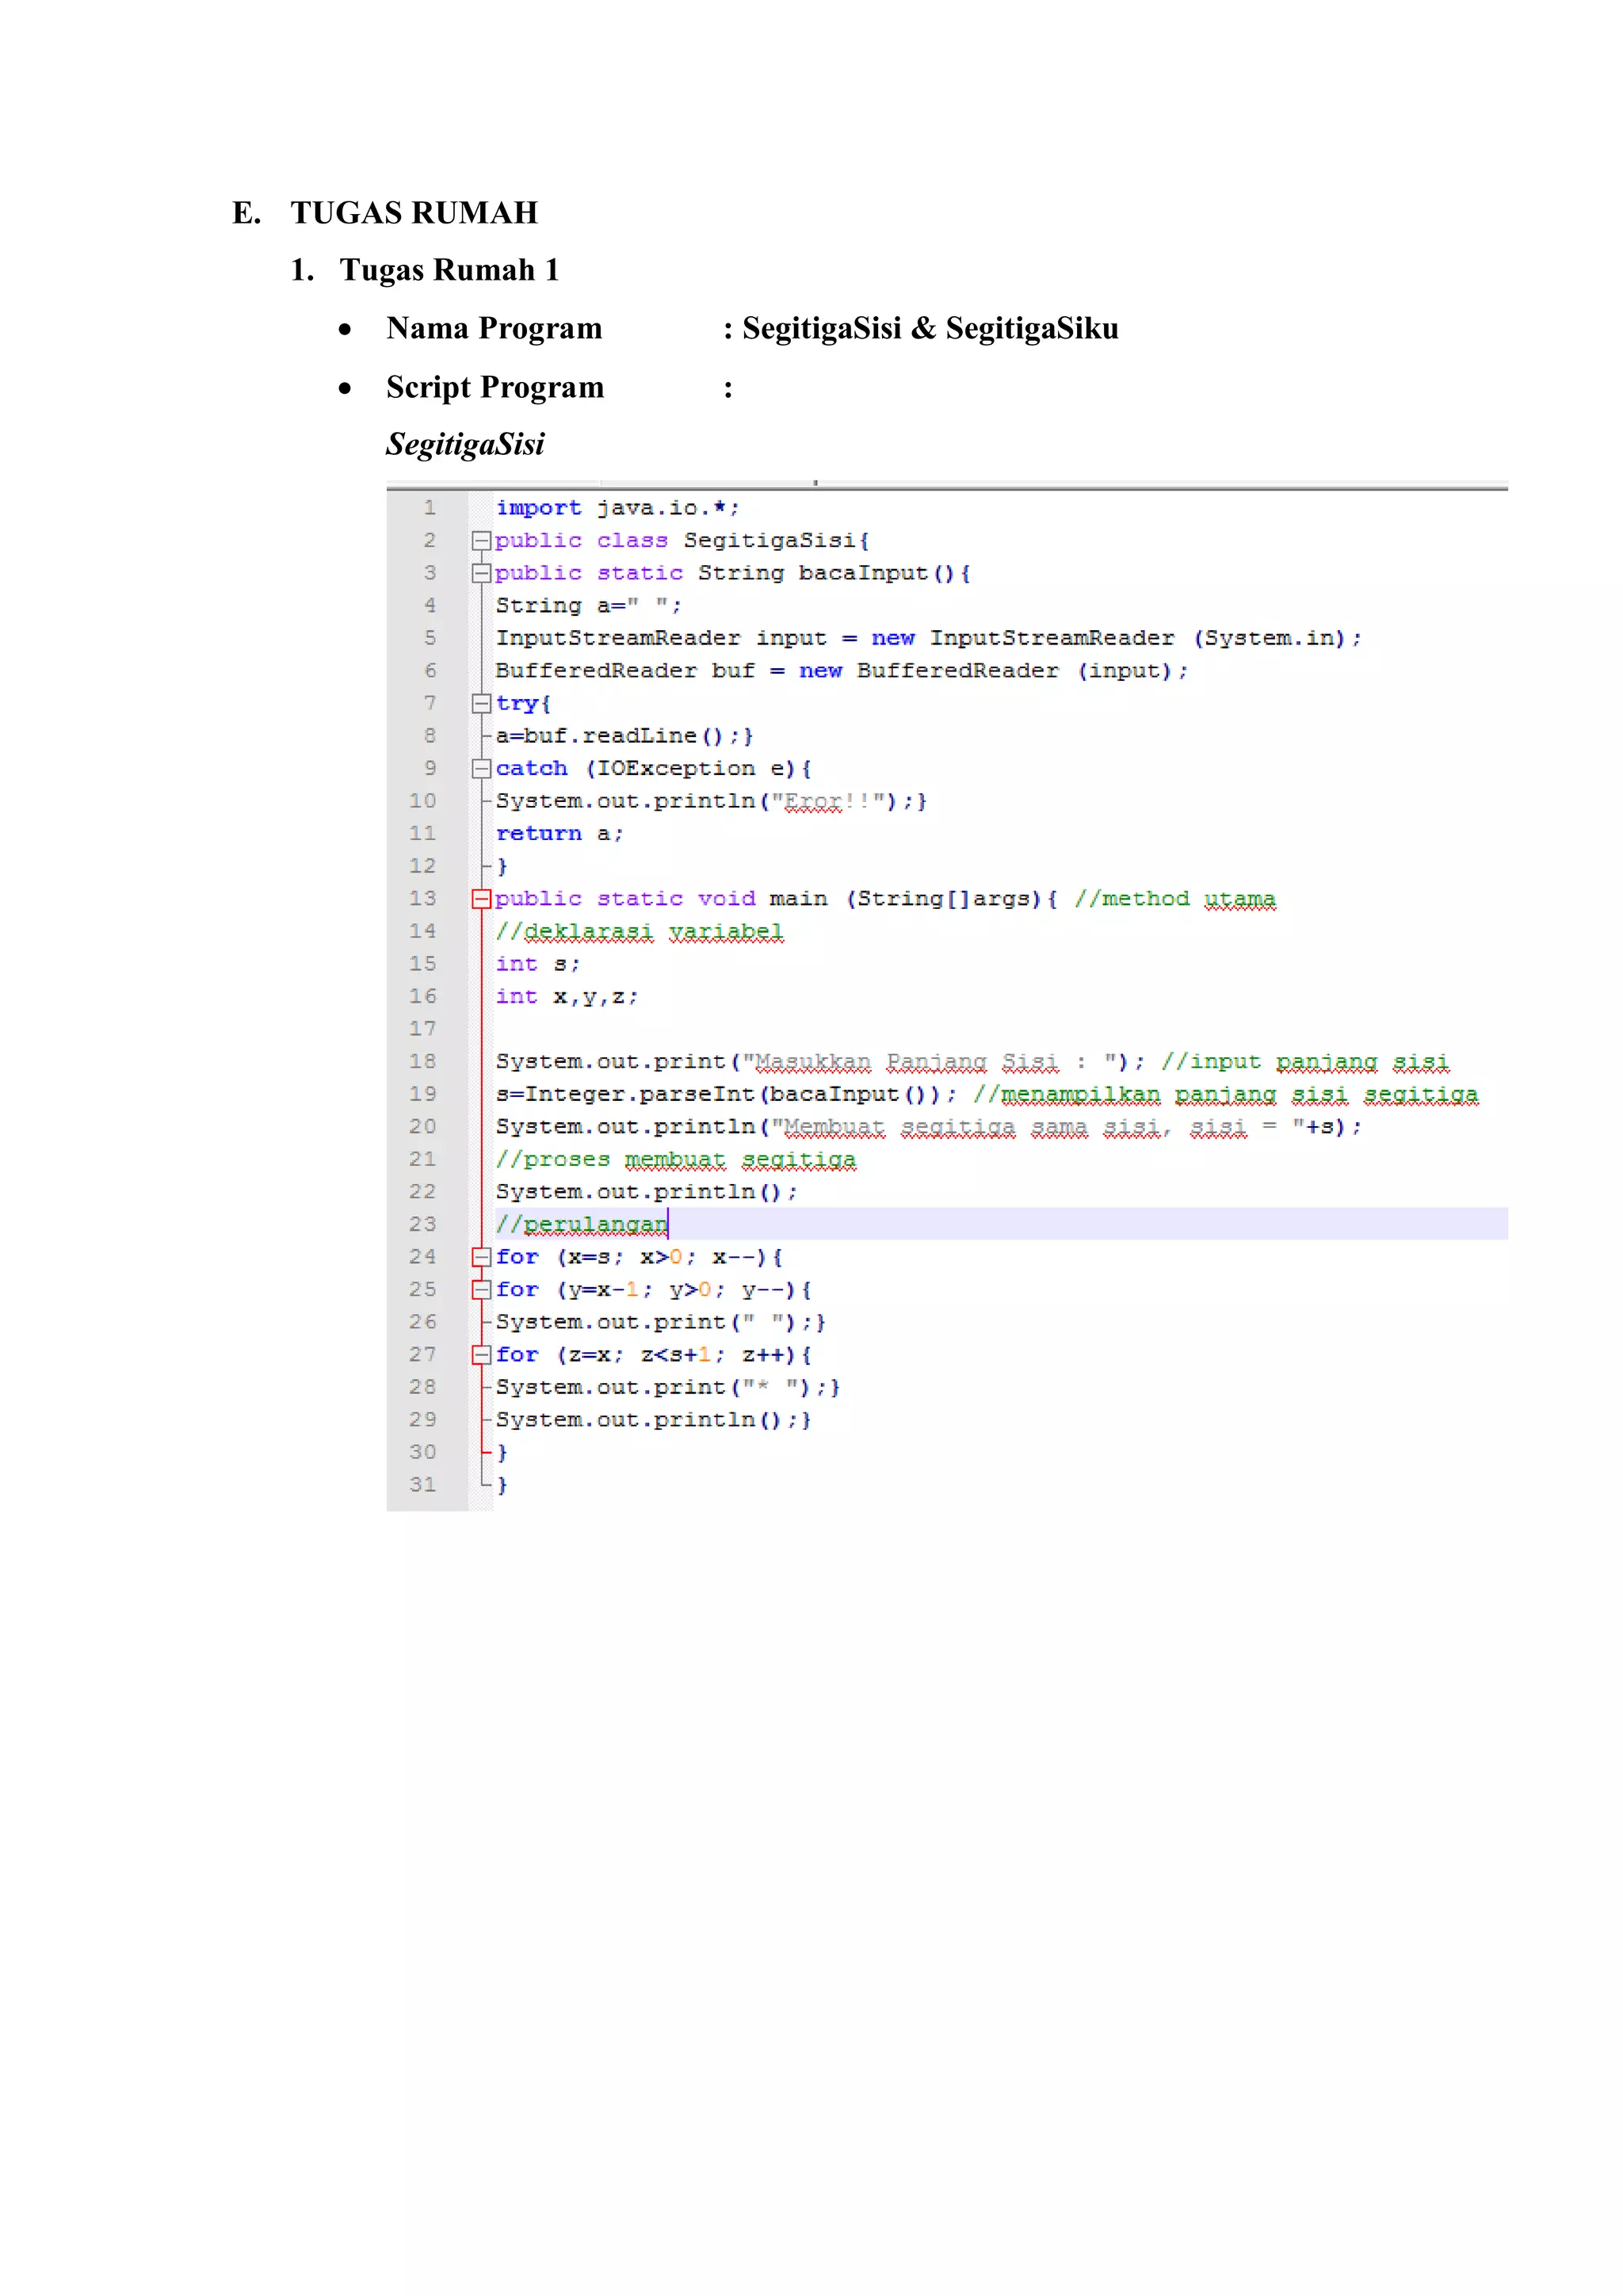Viewport: 1623px width, 2296px height.
Task: Click line number 17 in the gutter
Action: click(422, 1029)
